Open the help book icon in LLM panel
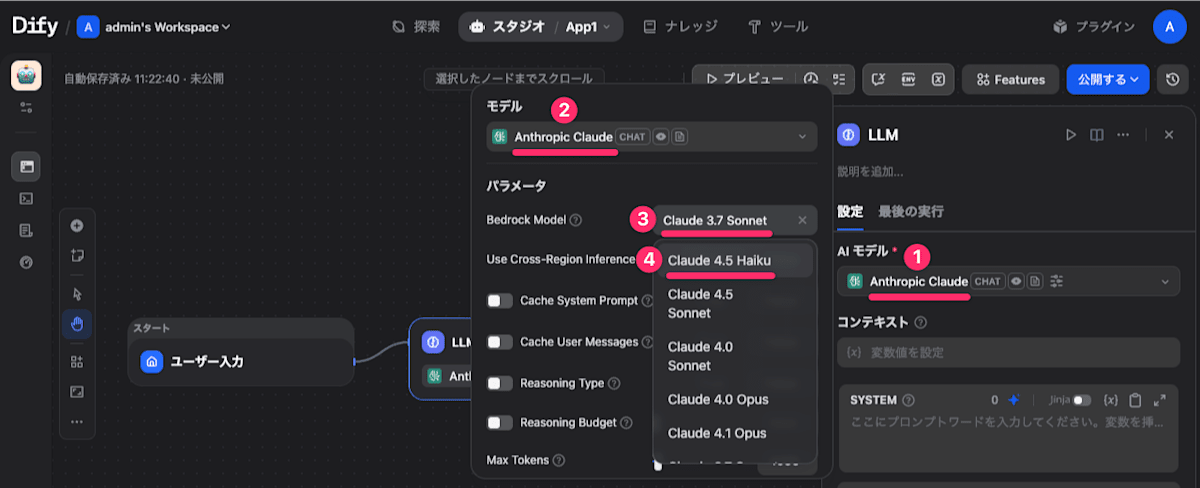Screen dimensions: 1200x488 click(x=1097, y=134)
